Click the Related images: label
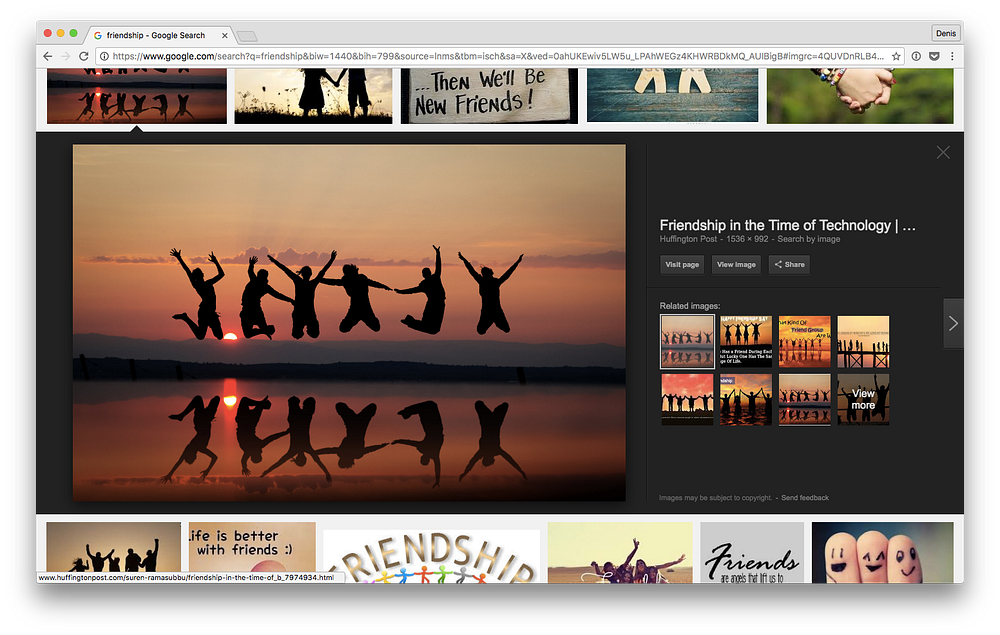This screenshot has width=1000, height=635. tap(689, 306)
